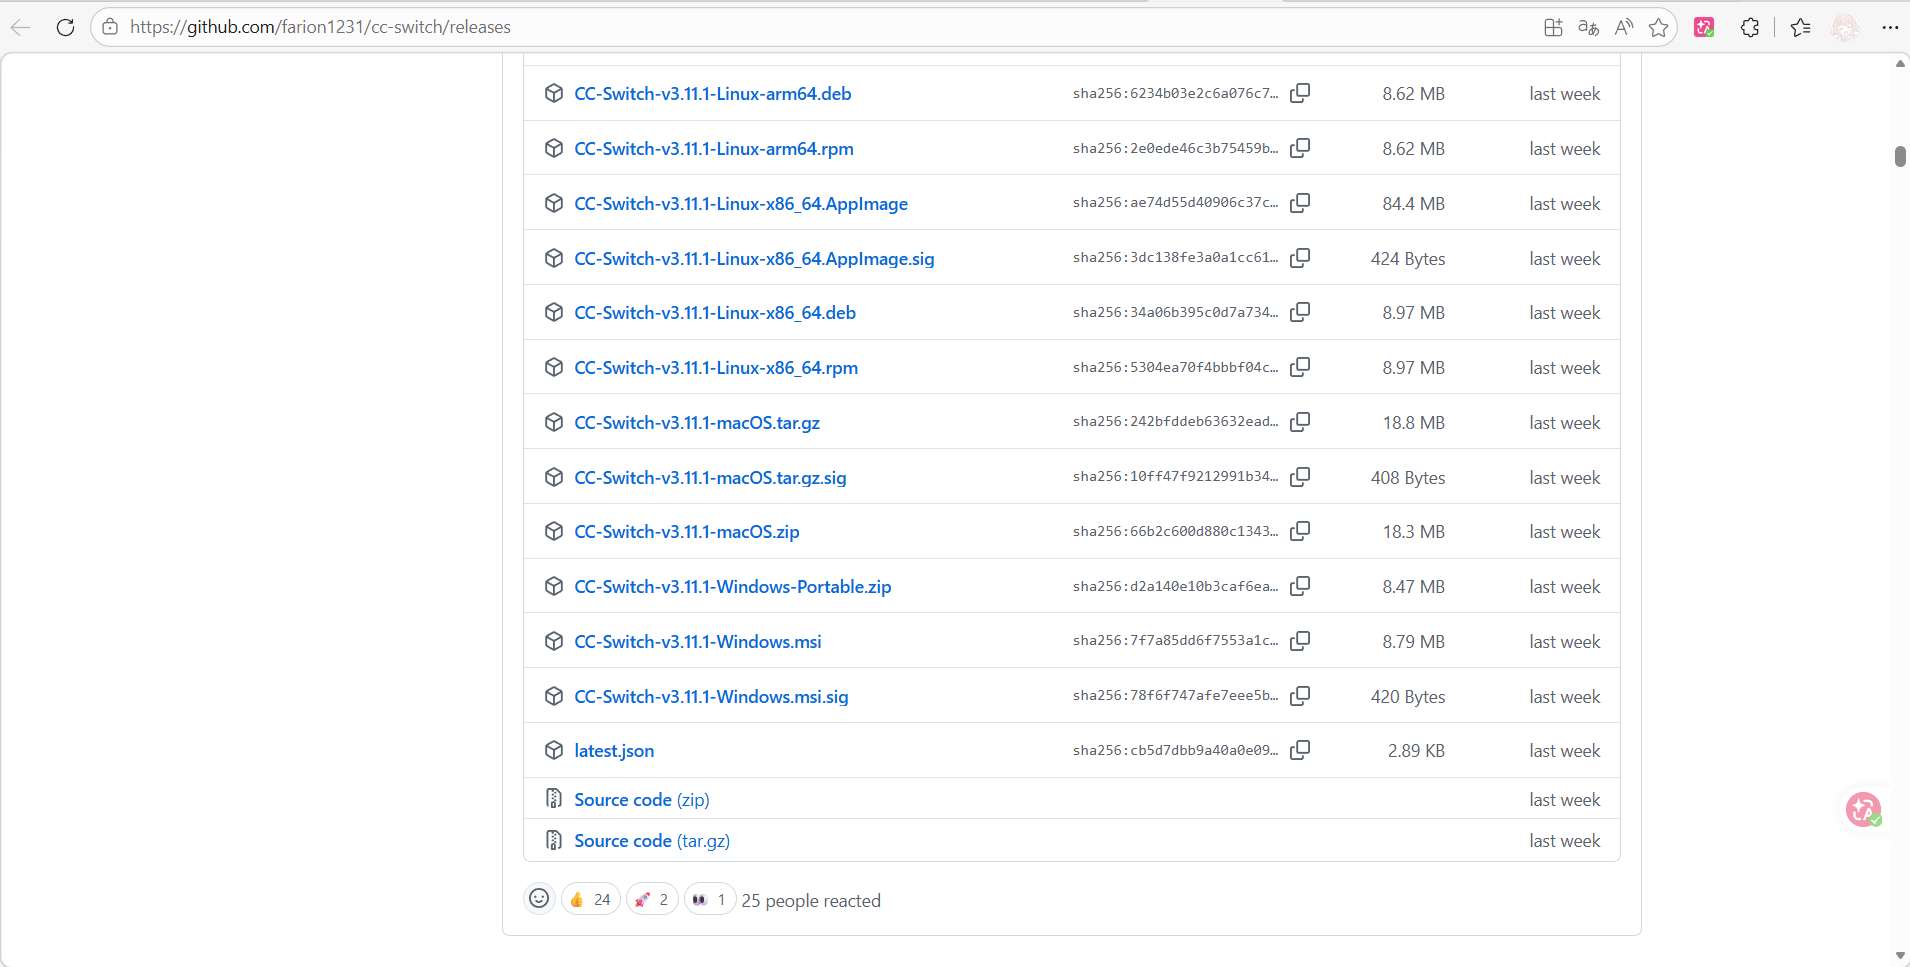Toggle the eyes reaction with 1
1910x967 pixels.
click(710, 899)
